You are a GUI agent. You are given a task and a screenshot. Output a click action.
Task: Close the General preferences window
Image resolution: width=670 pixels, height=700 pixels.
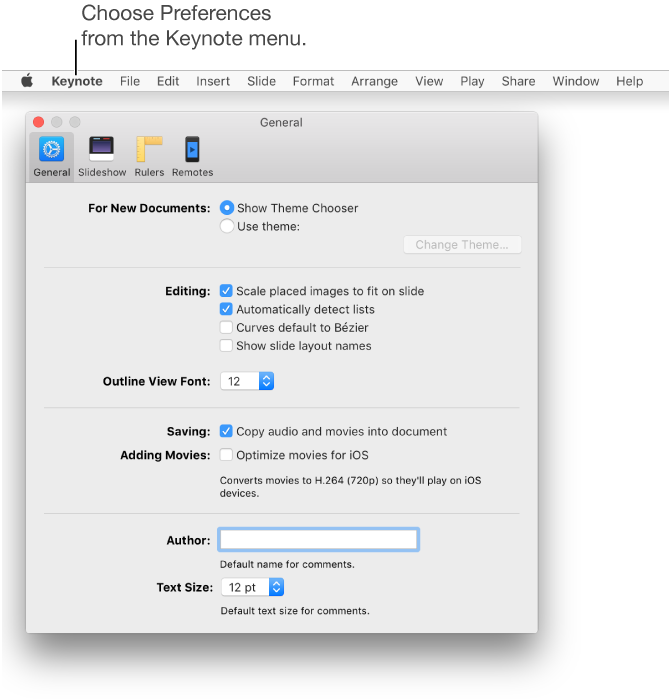(x=38, y=122)
